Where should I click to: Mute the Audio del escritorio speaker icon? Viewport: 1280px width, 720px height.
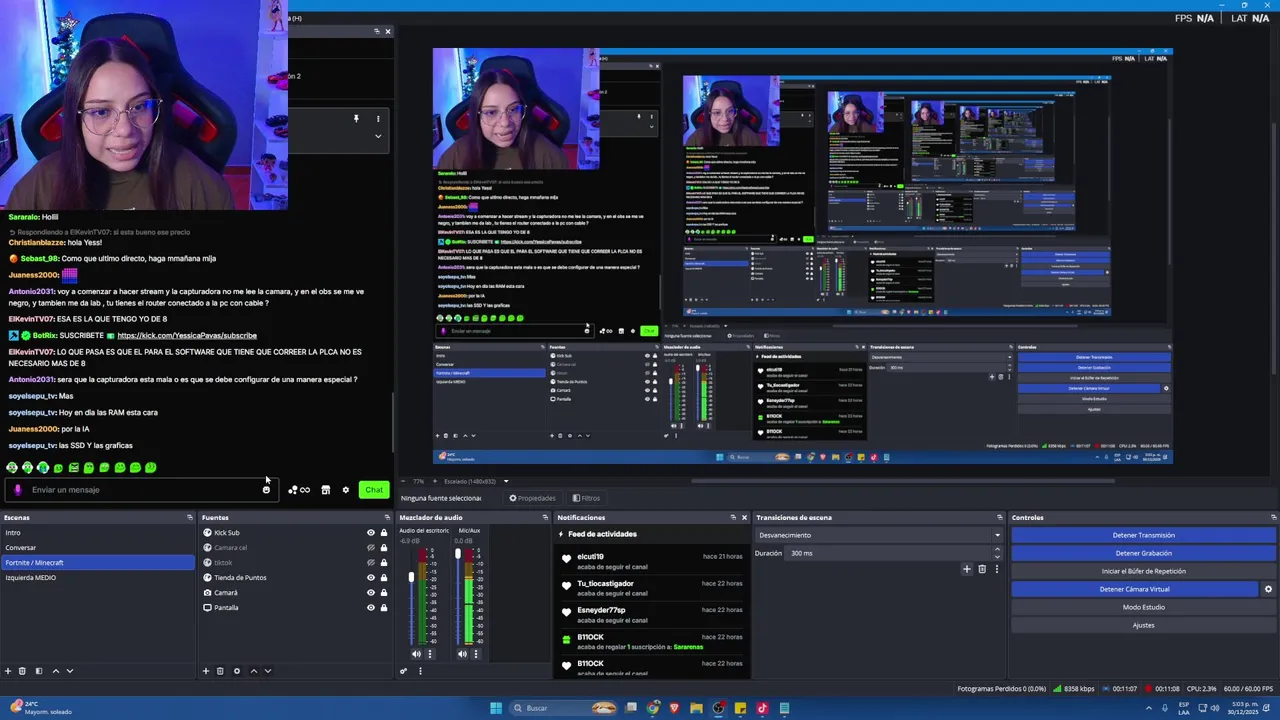[x=416, y=654]
